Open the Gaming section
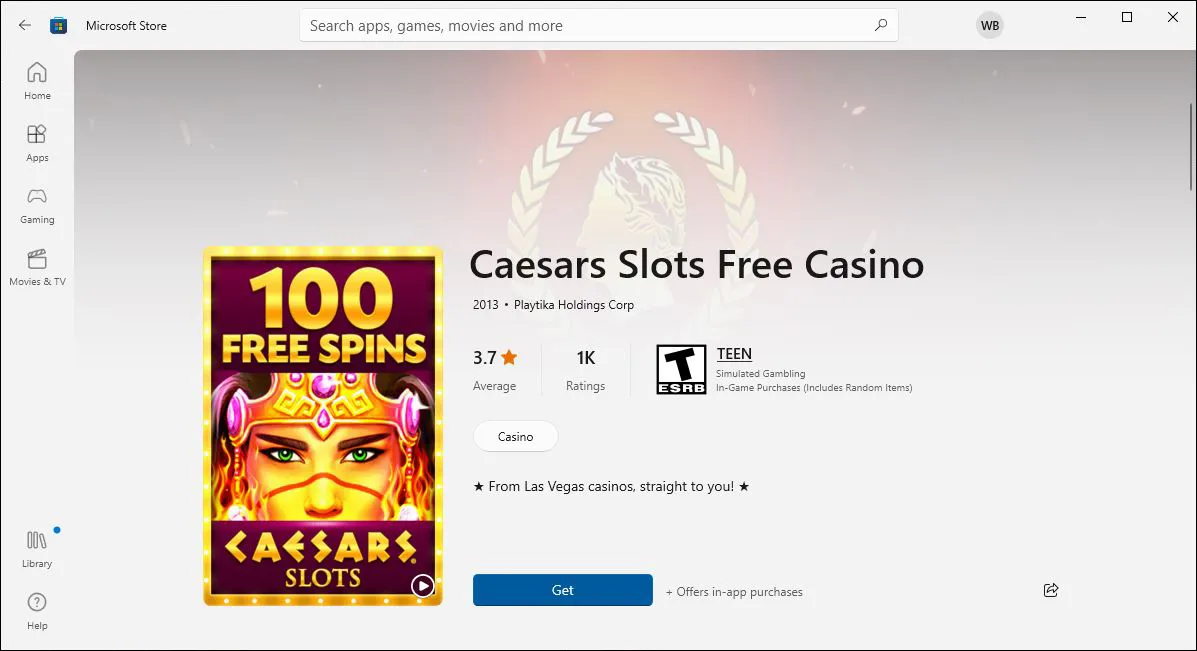This screenshot has height=651, width=1197. pos(37,205)
